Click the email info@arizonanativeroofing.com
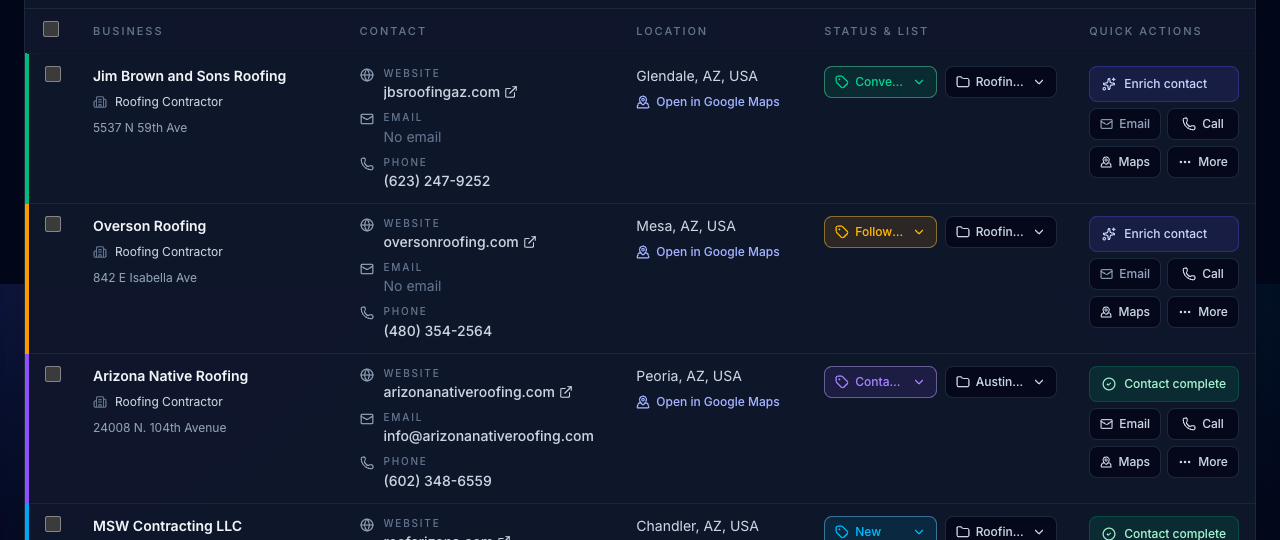 488,436
